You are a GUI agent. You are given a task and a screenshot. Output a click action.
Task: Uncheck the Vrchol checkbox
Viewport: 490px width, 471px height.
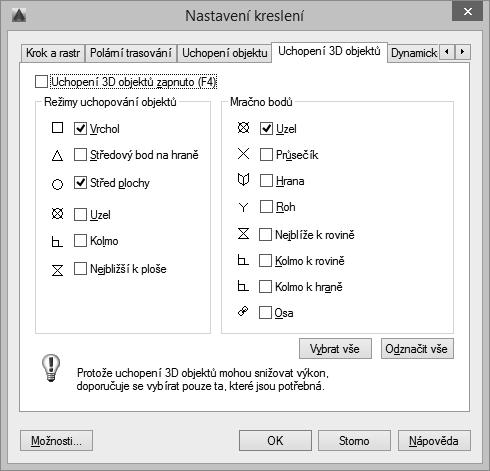[x=80, y=128]
